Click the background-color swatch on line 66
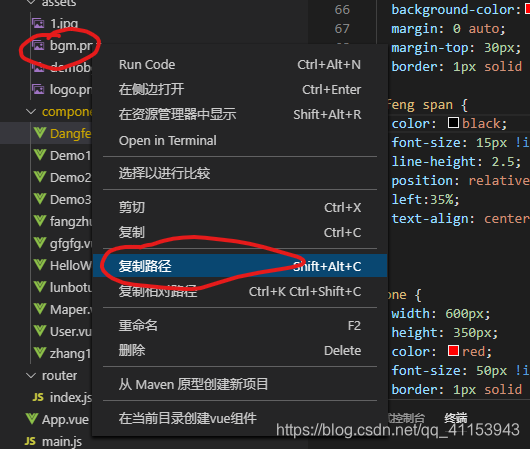Viewport: 530px width, 449px height. [x=527, y=9]
